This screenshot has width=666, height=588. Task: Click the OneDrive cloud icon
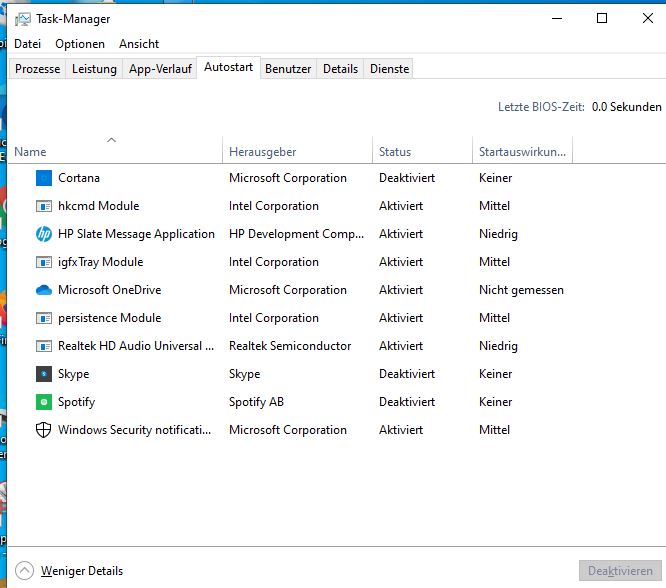pyautogui.click(x=44, y=290)
